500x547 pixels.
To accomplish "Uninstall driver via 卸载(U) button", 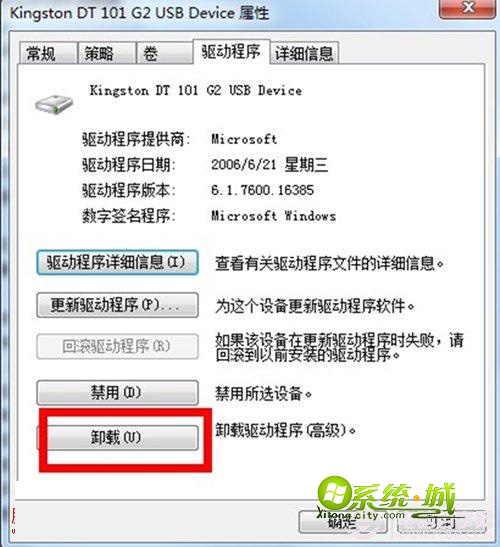I will (117, 437).
